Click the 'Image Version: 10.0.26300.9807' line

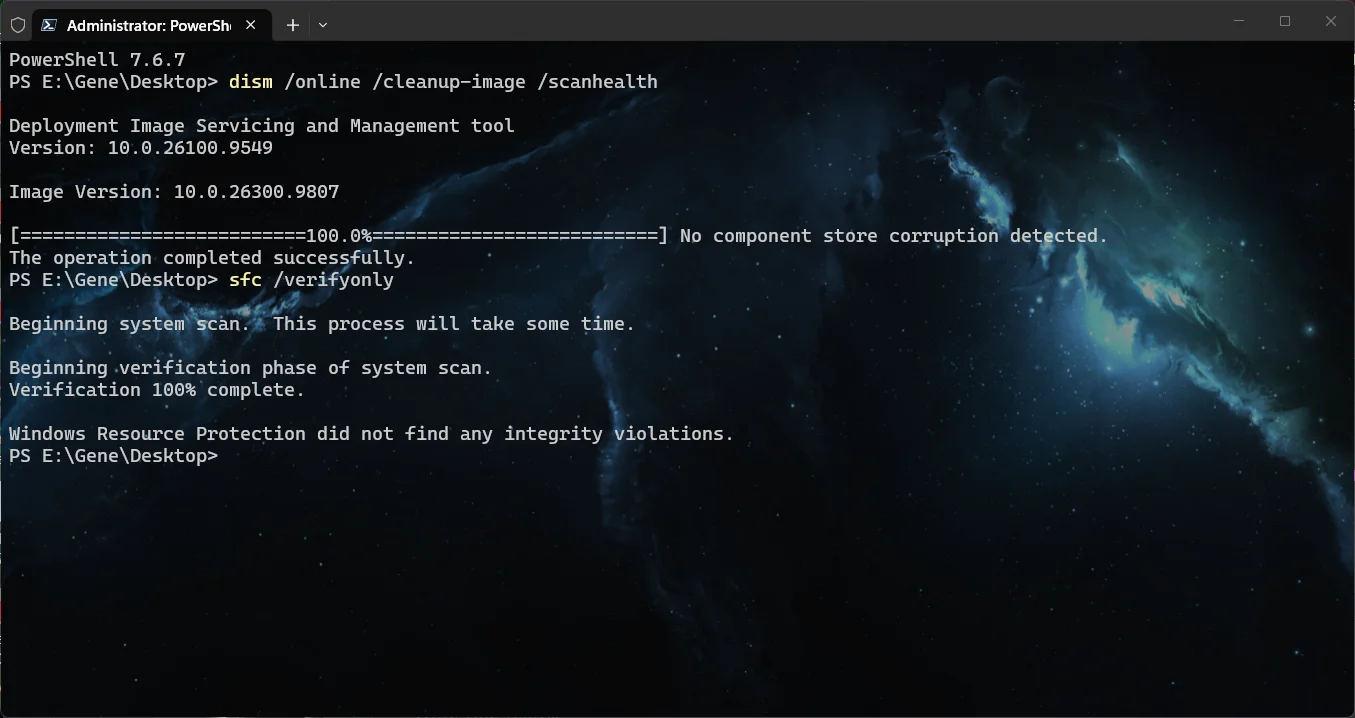pos(174,192)
